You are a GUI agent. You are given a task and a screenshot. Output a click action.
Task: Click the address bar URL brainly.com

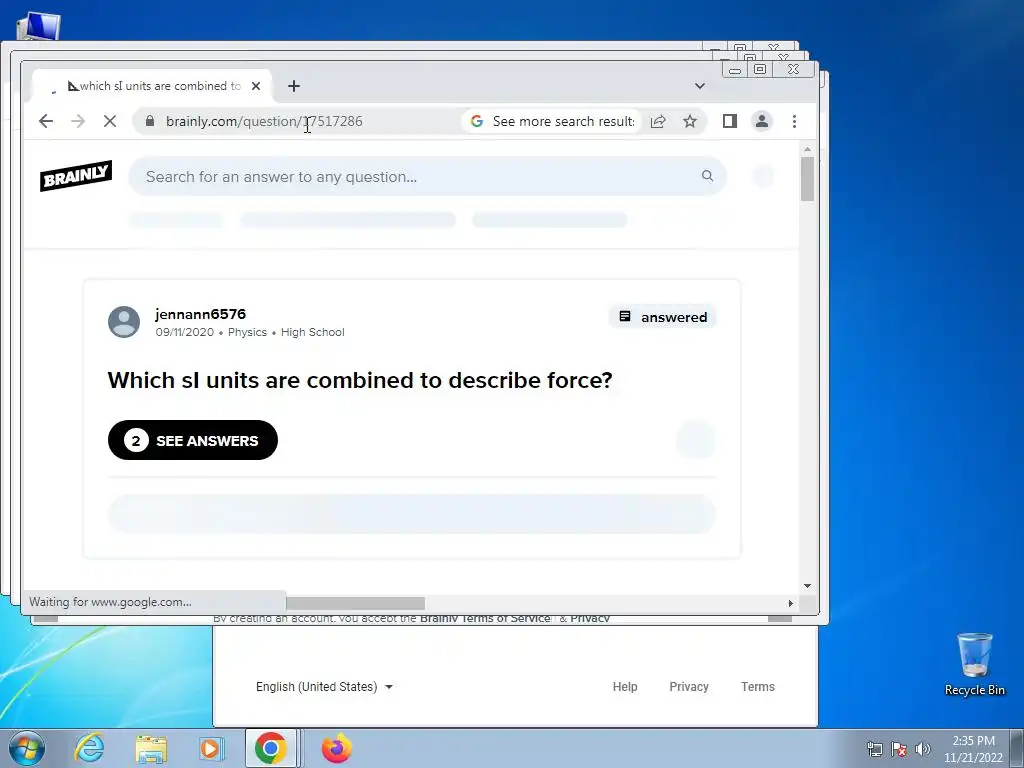point(264,121)
